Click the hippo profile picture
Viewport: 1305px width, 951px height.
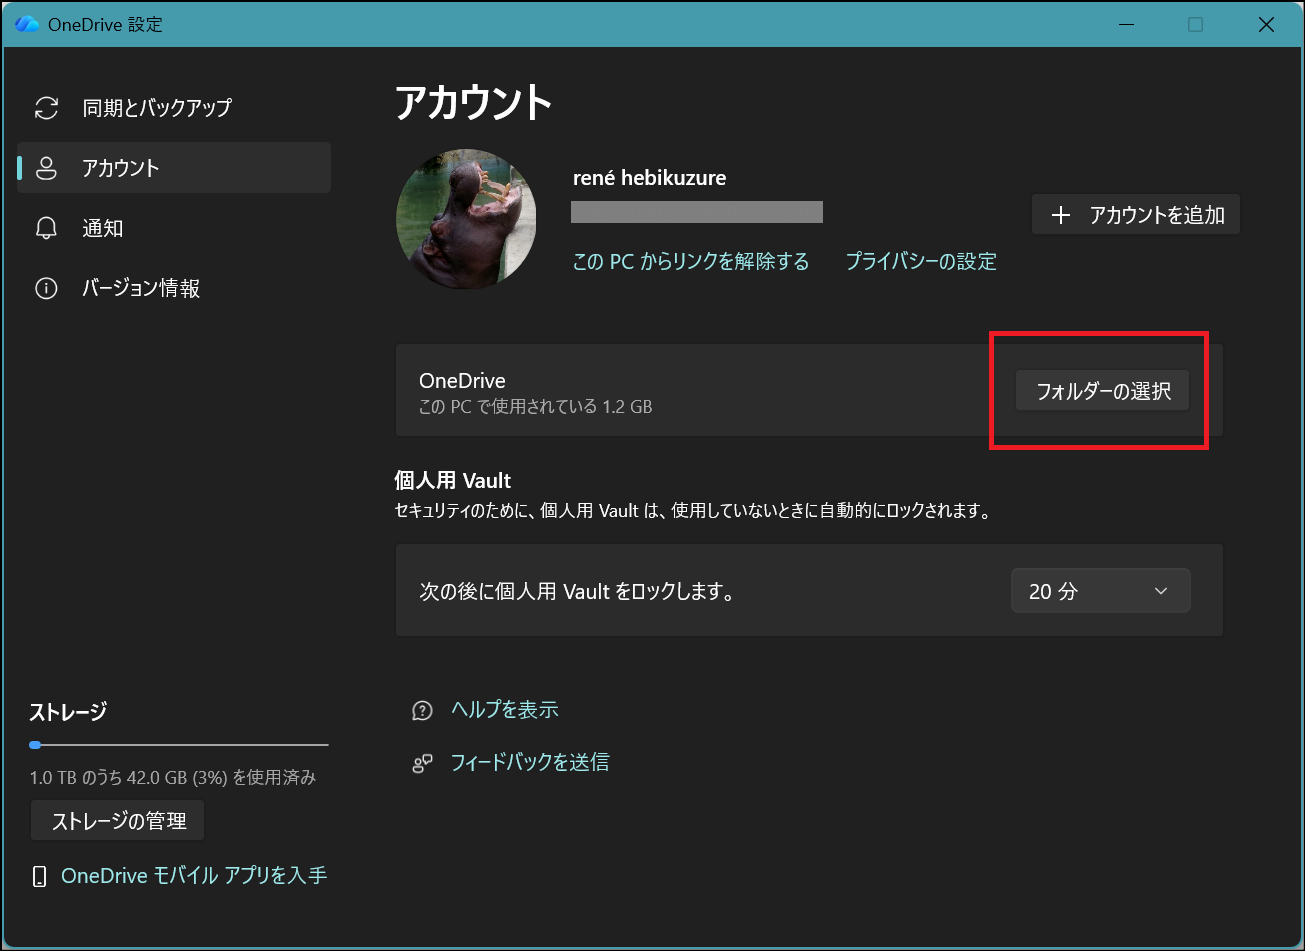click(x=466, y=219)
